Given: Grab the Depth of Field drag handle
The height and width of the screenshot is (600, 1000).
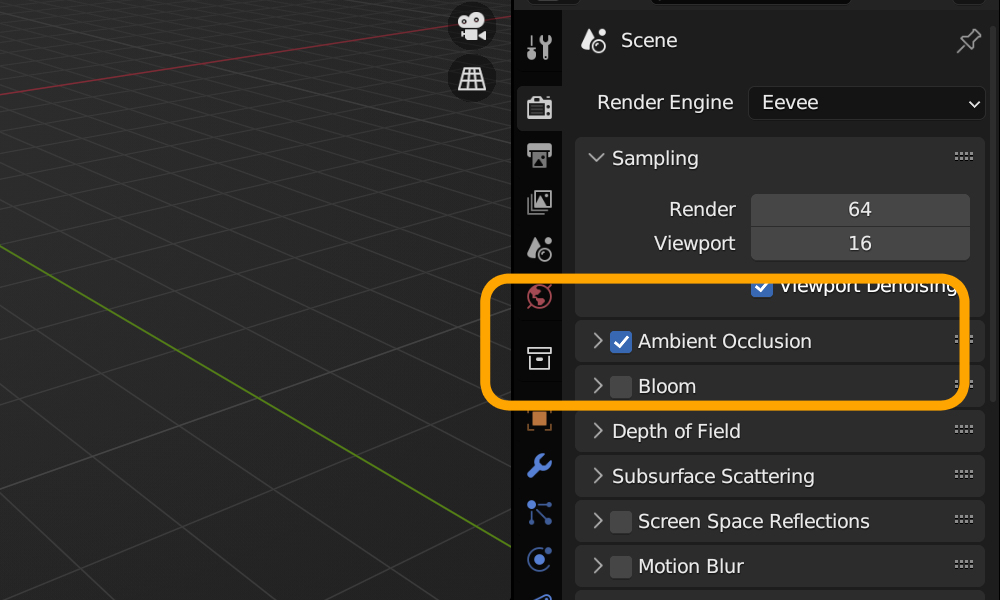Looking at the screenshot, I should (964, 430).
